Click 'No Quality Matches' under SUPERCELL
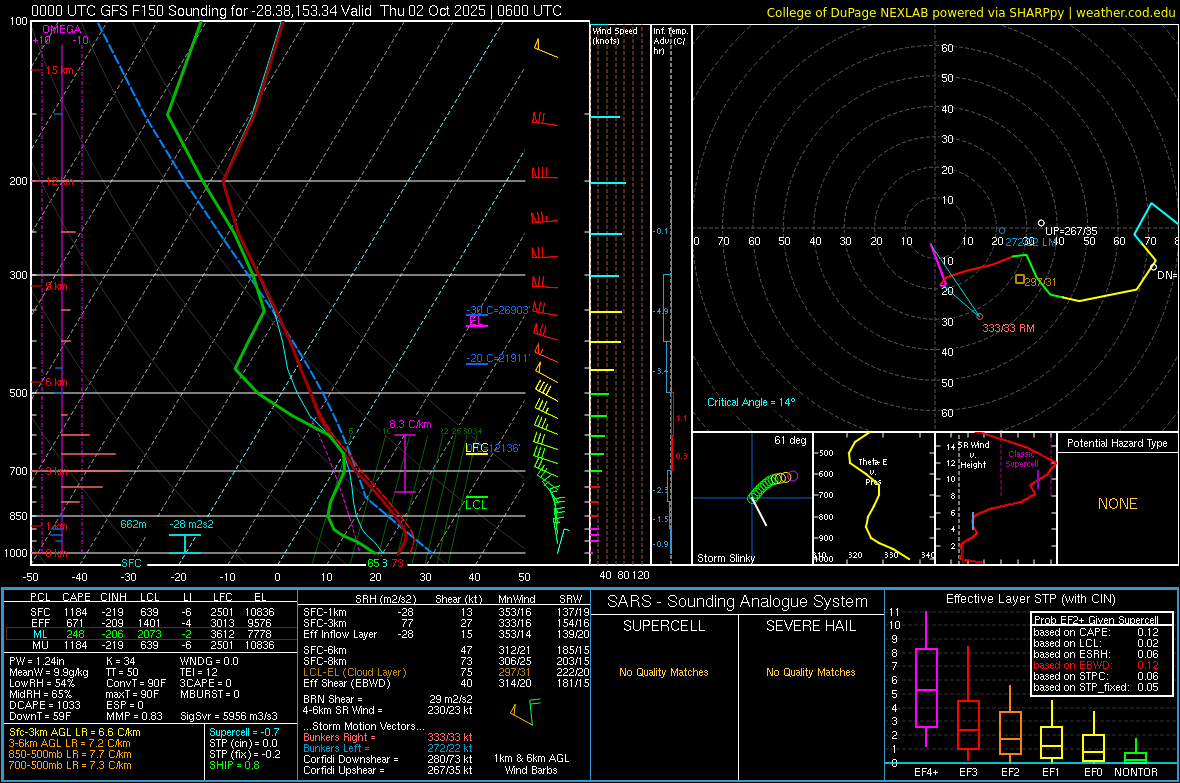 664,672
